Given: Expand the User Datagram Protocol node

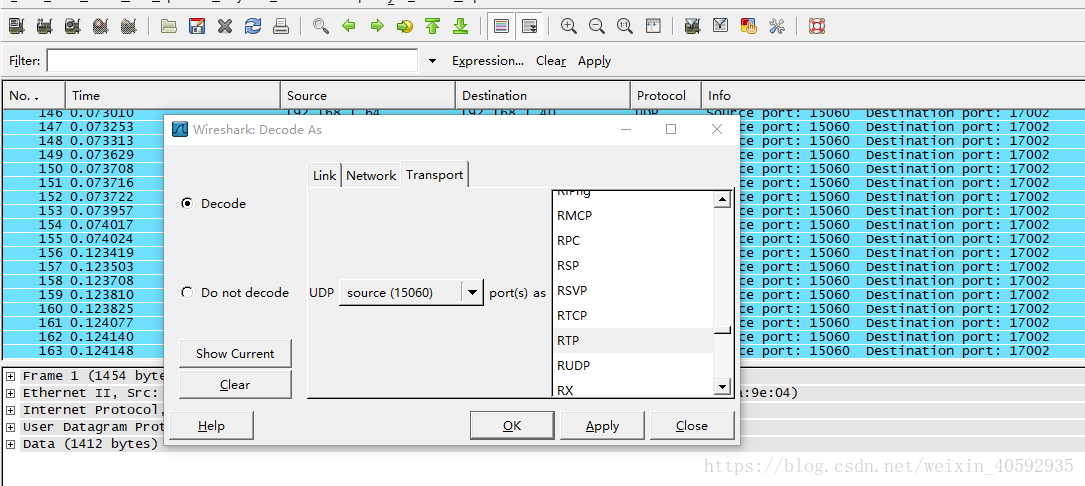Looking at the screenshot, I should click(11, 427).
